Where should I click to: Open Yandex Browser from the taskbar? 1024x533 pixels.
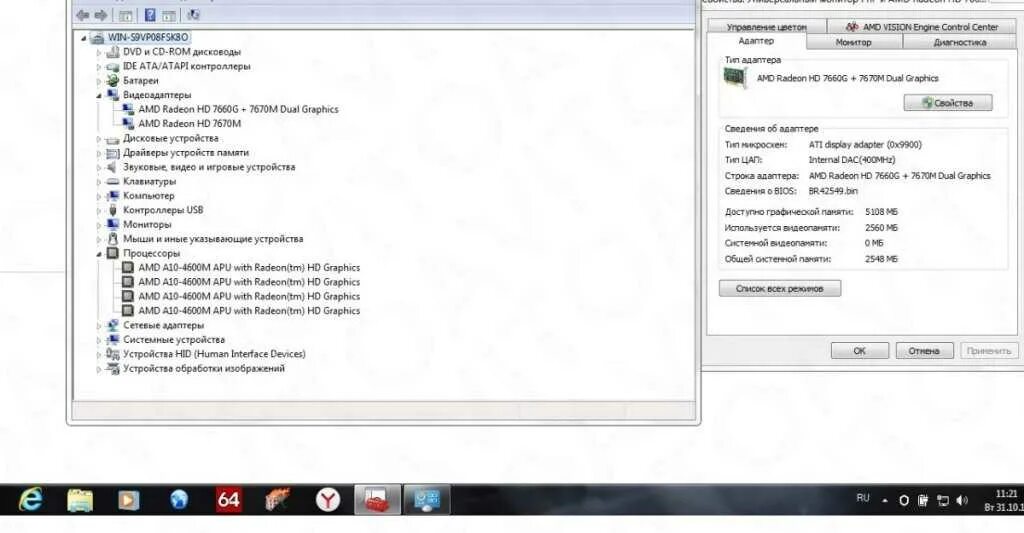328,500
